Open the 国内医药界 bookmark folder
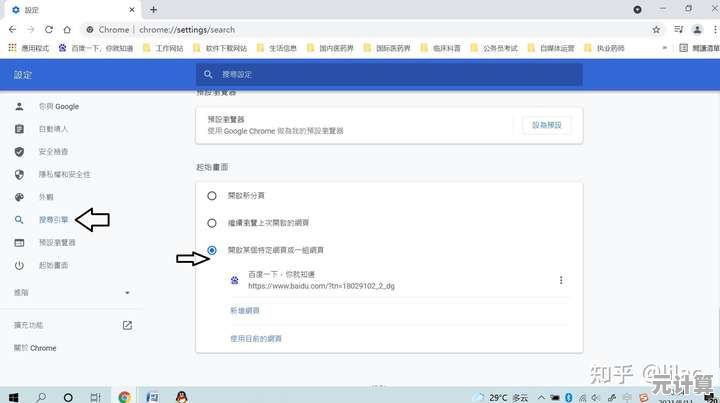This screenshot has height=403, width=720. click(x=331, y=48)
